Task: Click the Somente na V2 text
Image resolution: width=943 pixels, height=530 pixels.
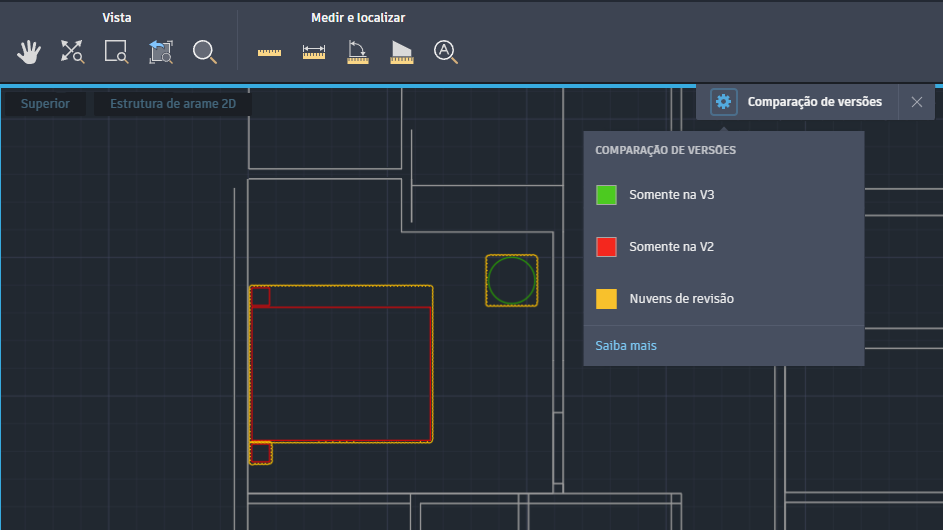Action: tap(672, 247)
